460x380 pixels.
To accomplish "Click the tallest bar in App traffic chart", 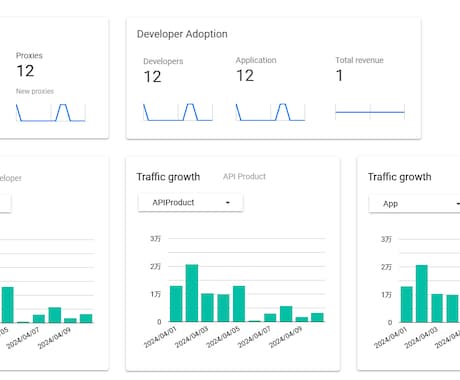I will 422,294.
